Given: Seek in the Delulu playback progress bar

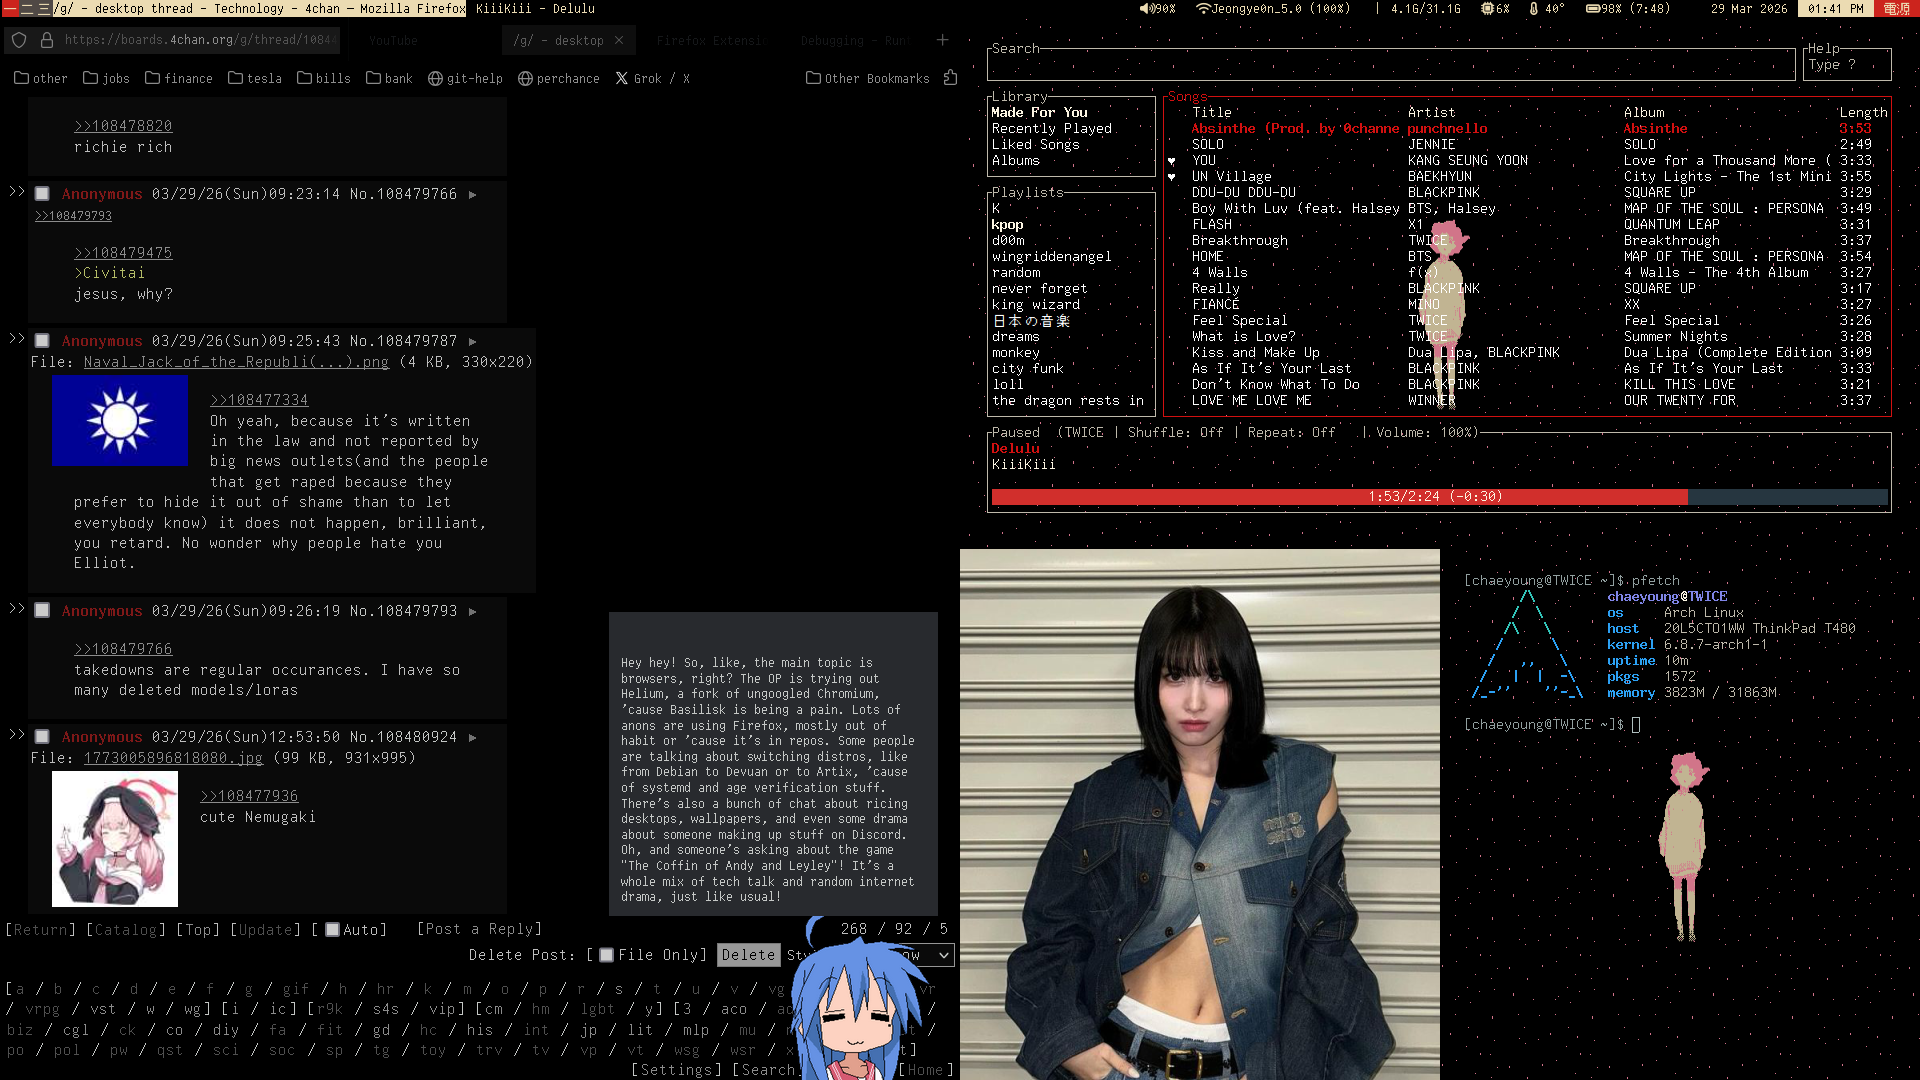Looking at the screenshot, I should 1438,497.
